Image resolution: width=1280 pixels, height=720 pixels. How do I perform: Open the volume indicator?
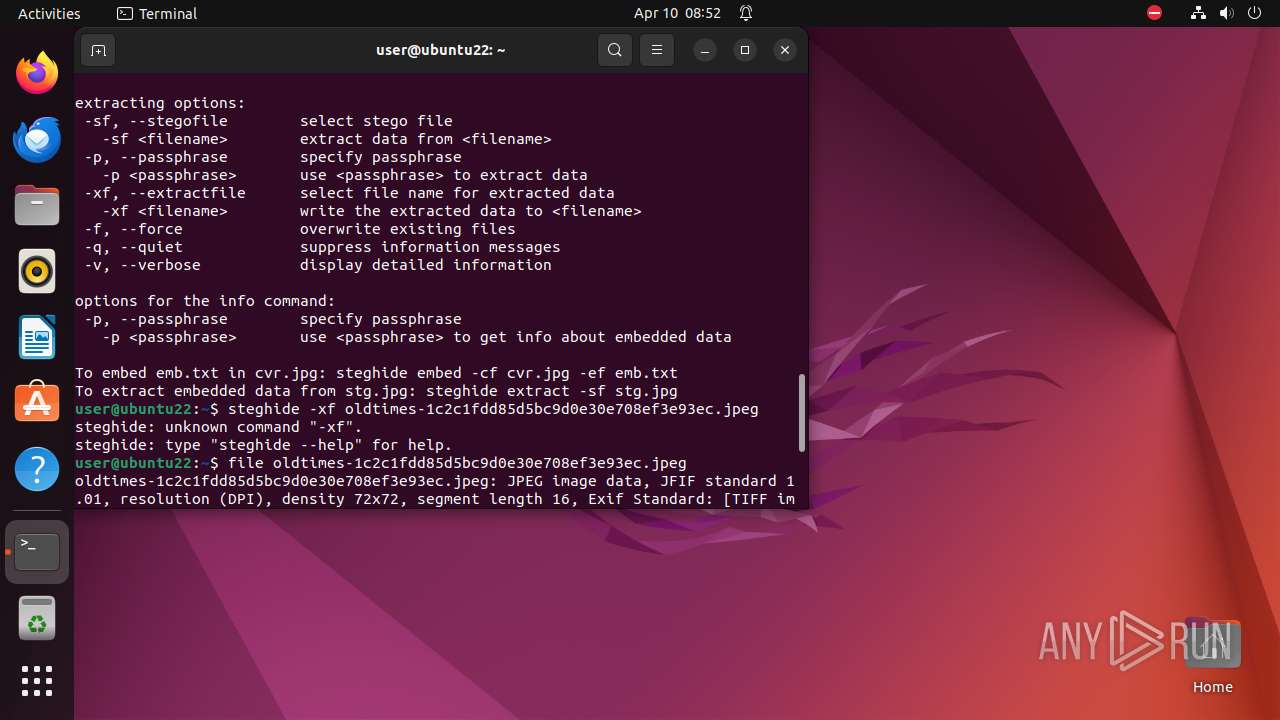[x=1227, y=13]
